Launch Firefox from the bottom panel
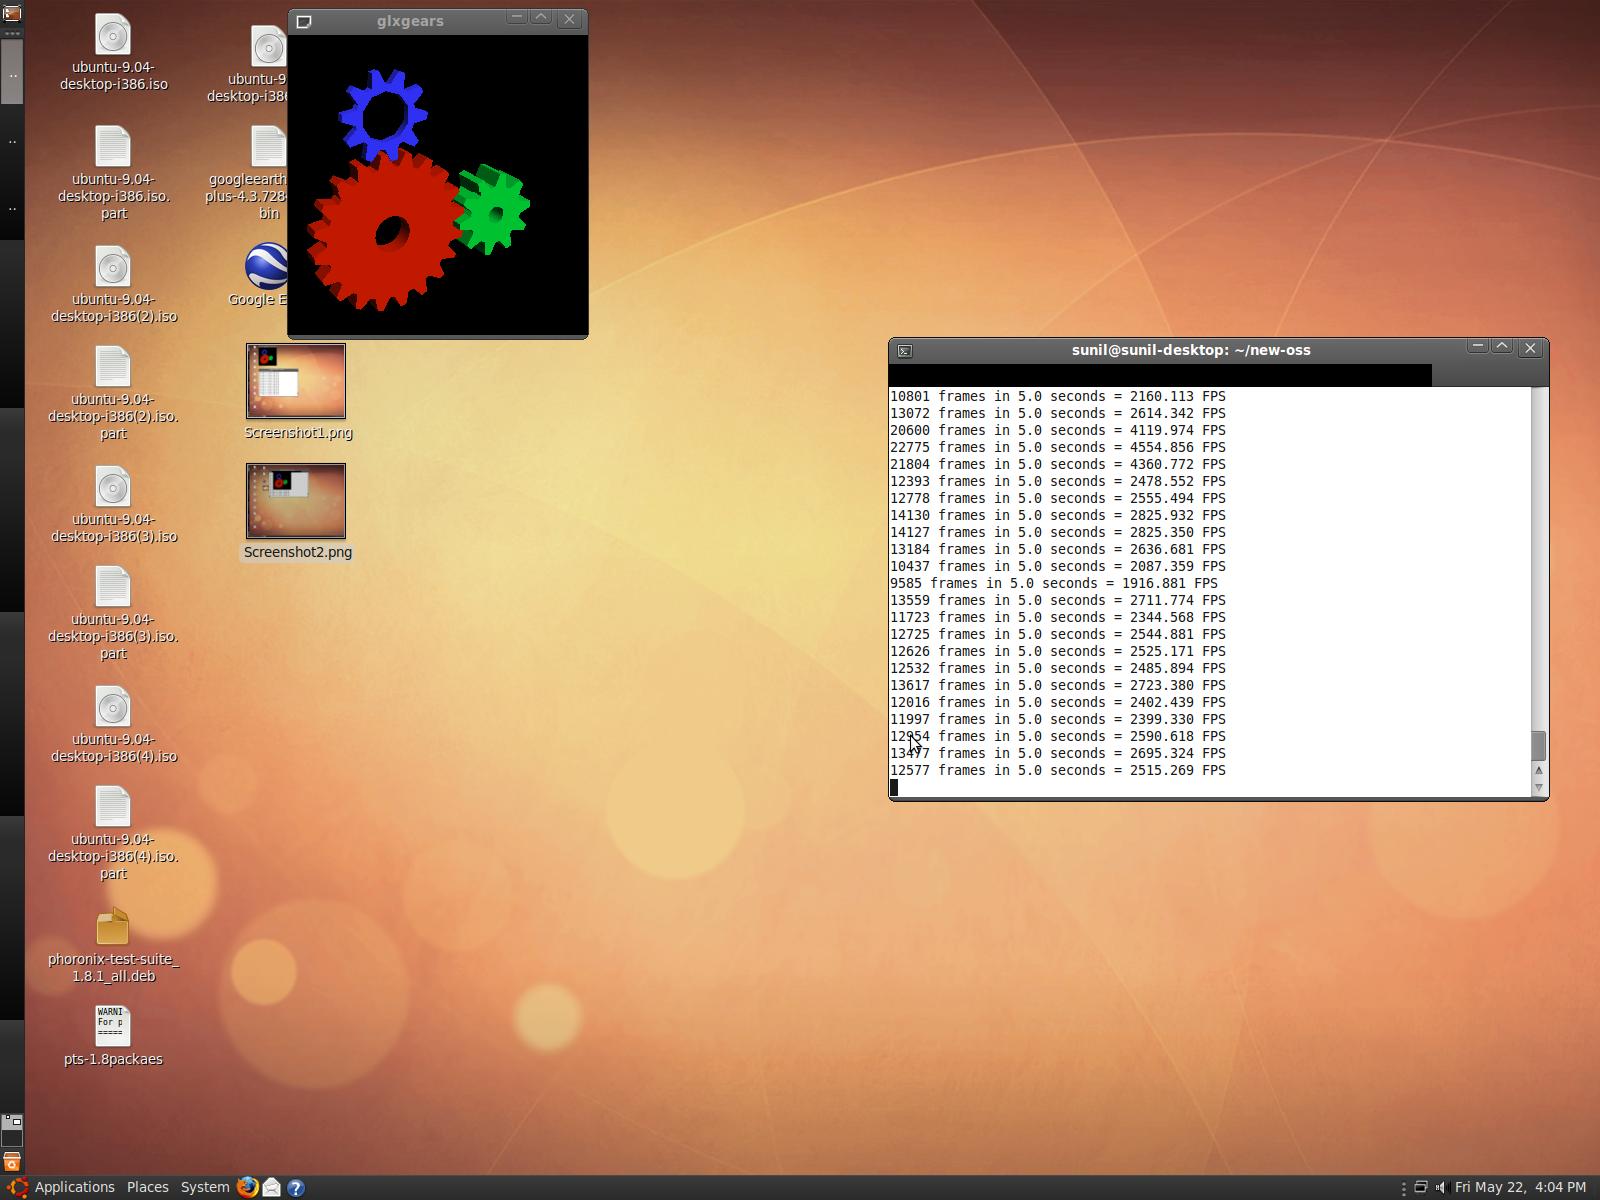Viewport: 1600px width, 1200px height. [247, 1187]
